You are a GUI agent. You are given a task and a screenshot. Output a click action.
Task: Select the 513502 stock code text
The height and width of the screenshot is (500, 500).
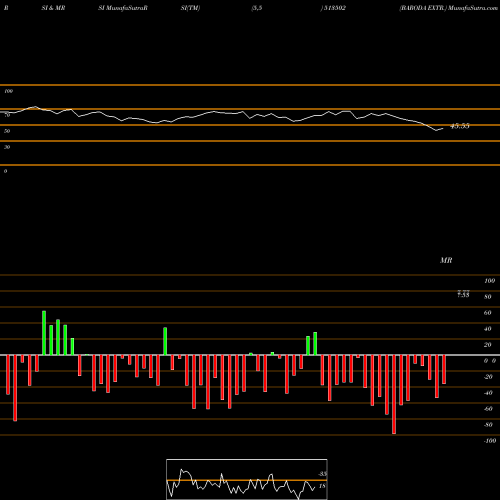click(335, 8)
